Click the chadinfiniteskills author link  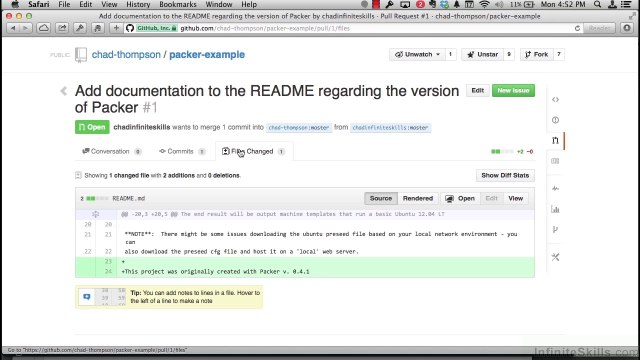[x=142, y=127]
